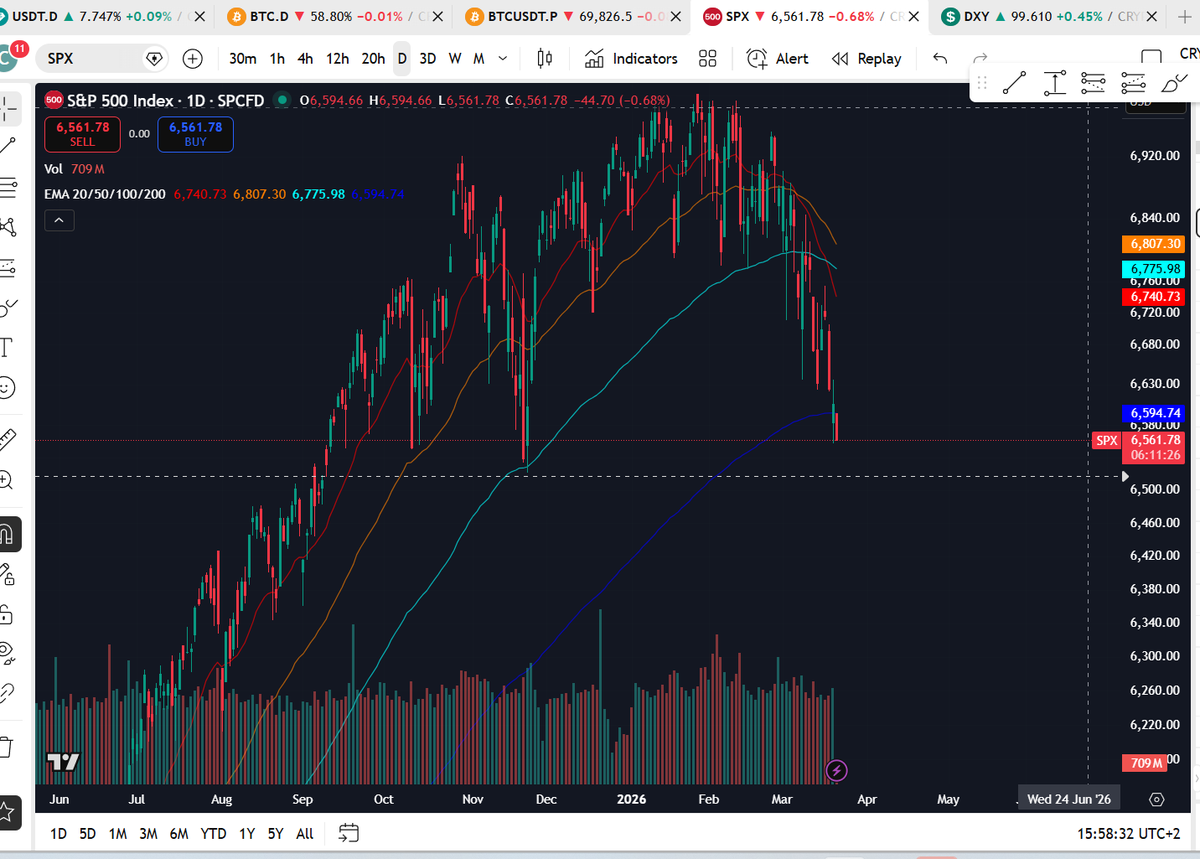Switch to the 3D timeframe
The height and width of the screenshot is (859, 1200).
(427, 59)
